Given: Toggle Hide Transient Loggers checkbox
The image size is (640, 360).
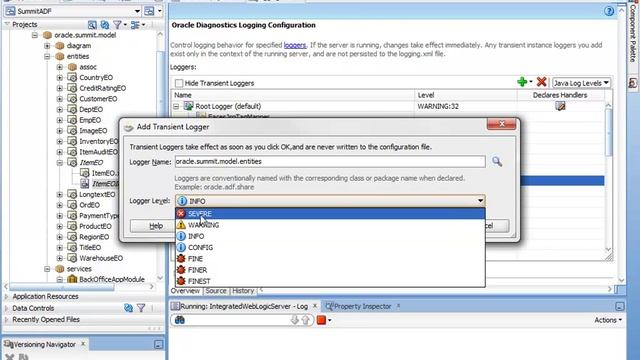Looking at the screenshot, I should (179, 83).
